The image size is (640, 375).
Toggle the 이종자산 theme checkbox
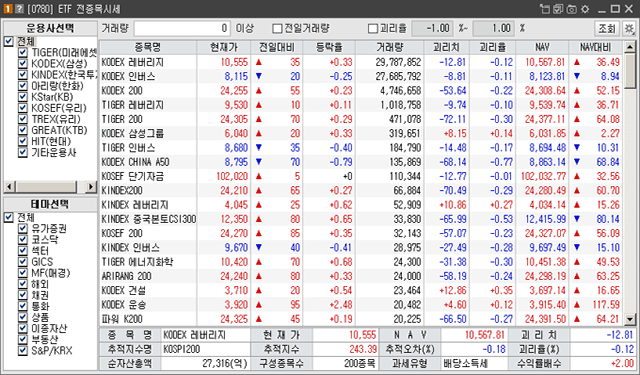(x=23, y=328)
